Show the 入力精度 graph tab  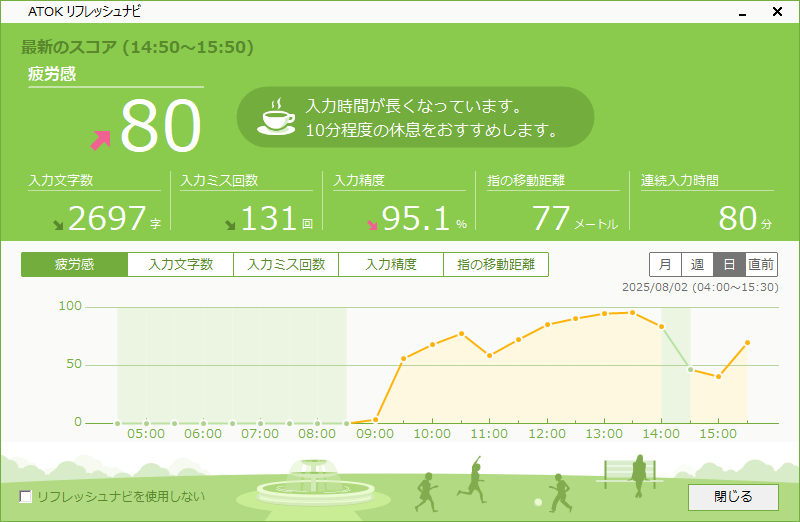[391, 264]
